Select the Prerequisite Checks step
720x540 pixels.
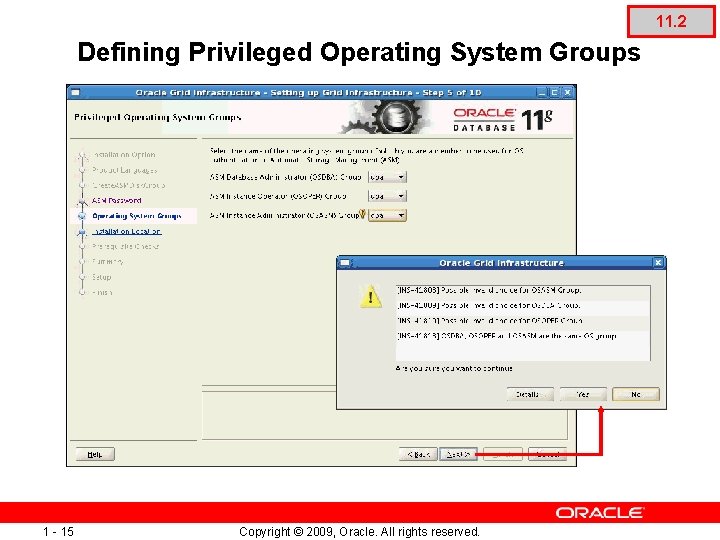(x=125, y=247)
